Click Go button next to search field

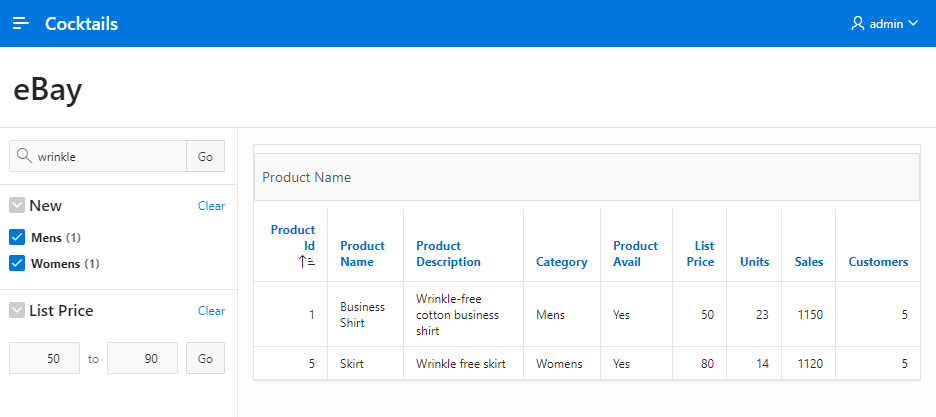[x=205, y=156]
